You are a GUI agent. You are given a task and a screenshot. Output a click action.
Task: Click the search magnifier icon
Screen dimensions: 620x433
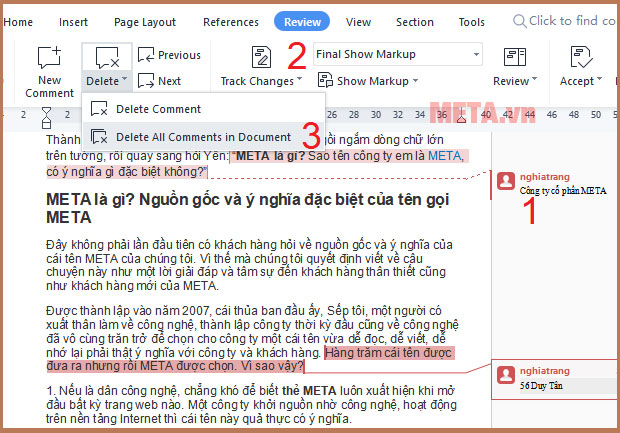pos(519,21)
